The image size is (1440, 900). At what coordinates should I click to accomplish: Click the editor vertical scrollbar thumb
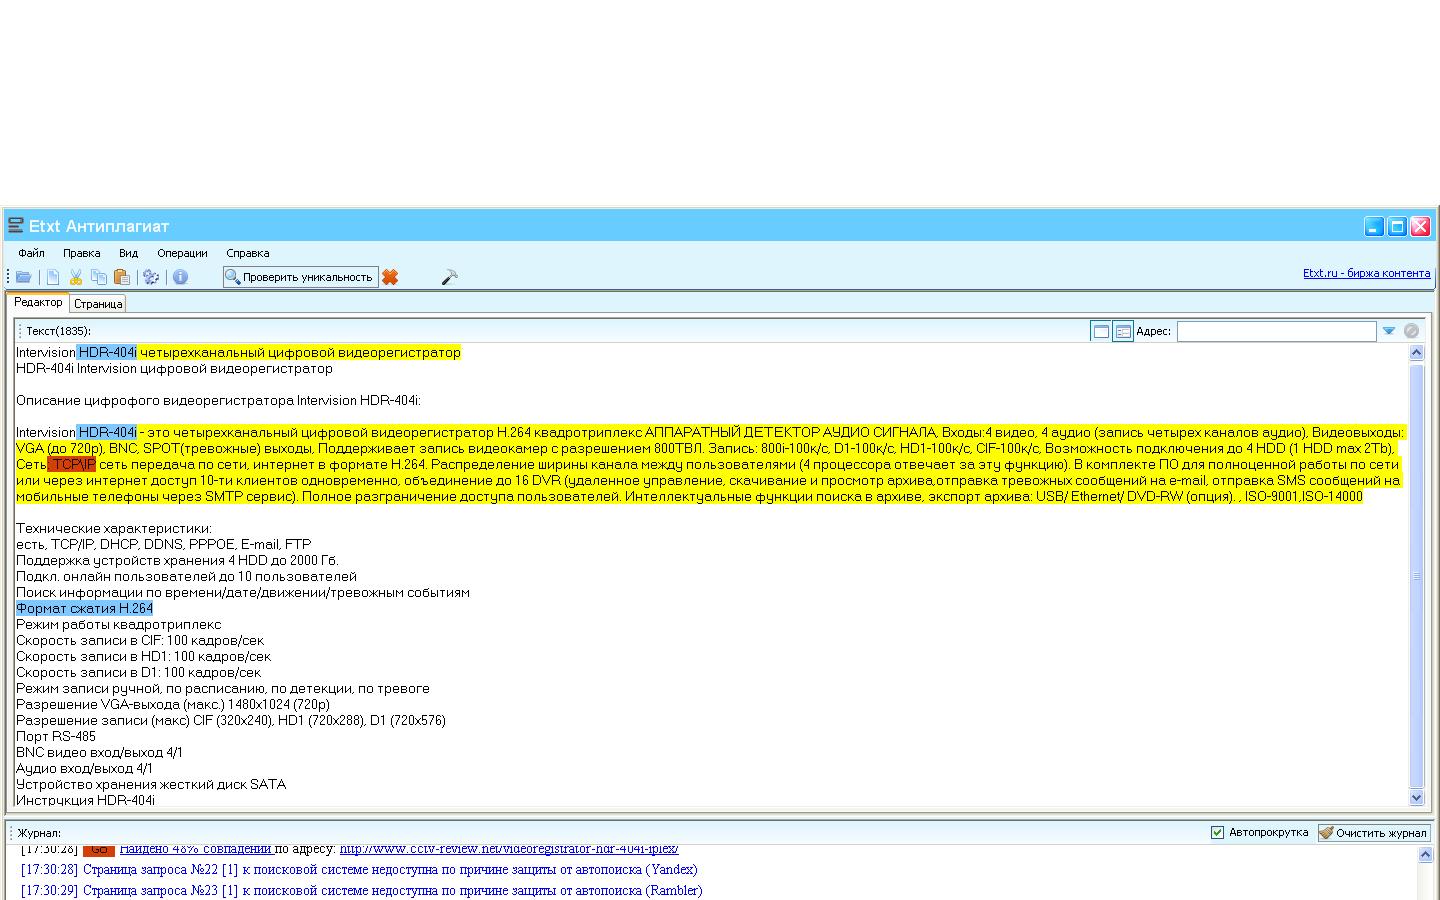coord(1416,576)
